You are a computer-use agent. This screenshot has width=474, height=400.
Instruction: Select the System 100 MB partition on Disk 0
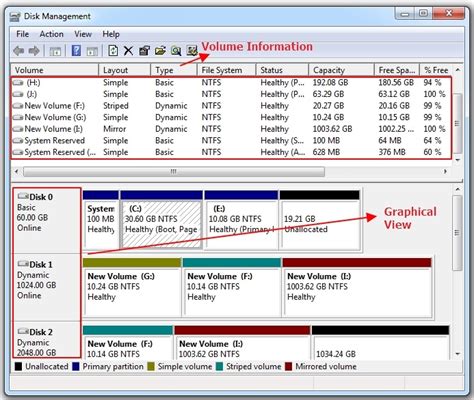pyautogui.click(x=101, y=220)
